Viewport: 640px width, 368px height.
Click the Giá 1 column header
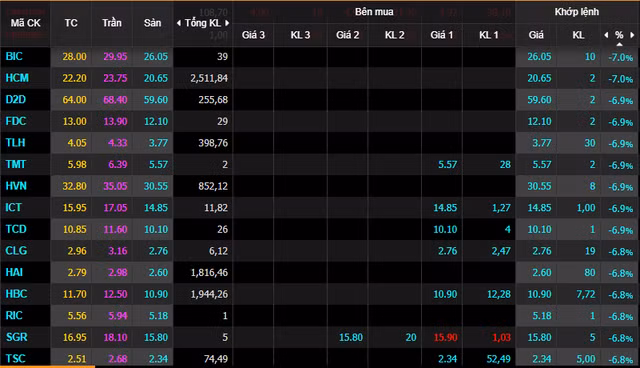442,35
